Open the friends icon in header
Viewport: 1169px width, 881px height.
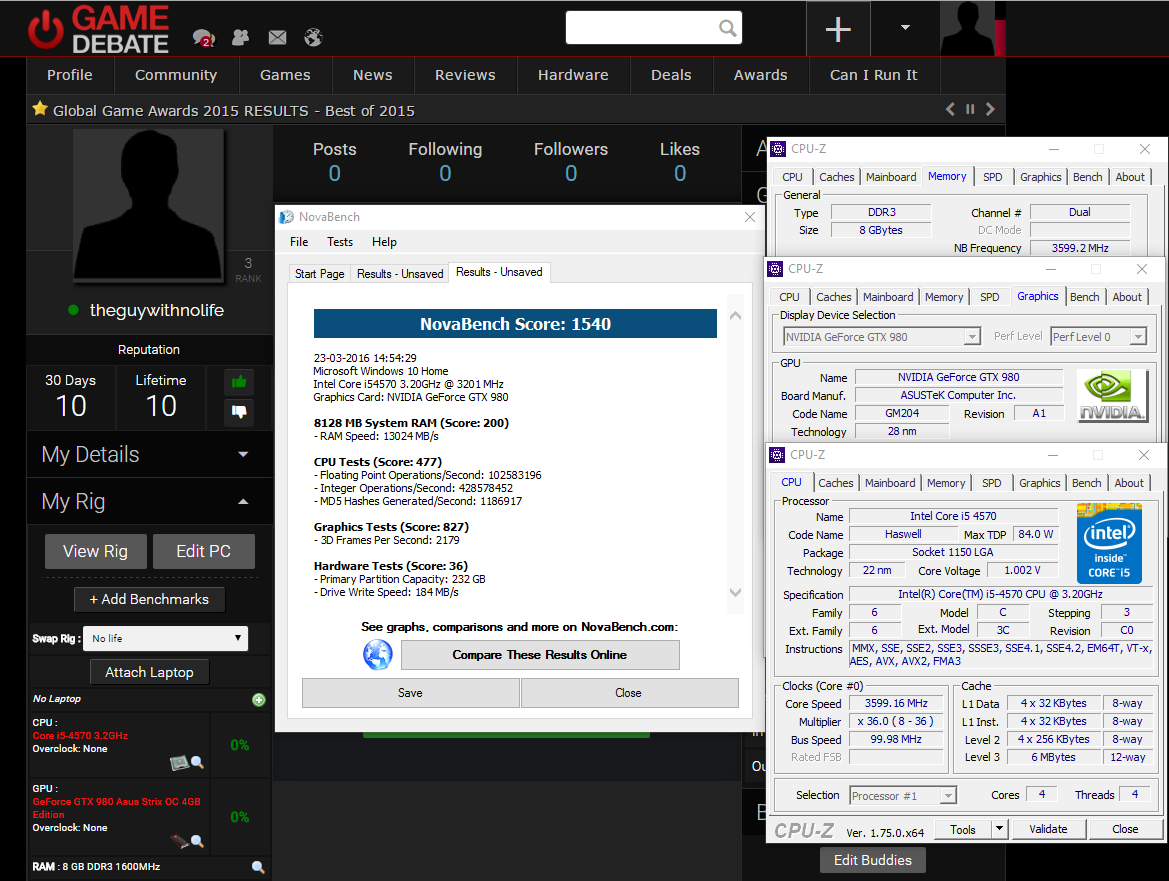pos(240,37)
